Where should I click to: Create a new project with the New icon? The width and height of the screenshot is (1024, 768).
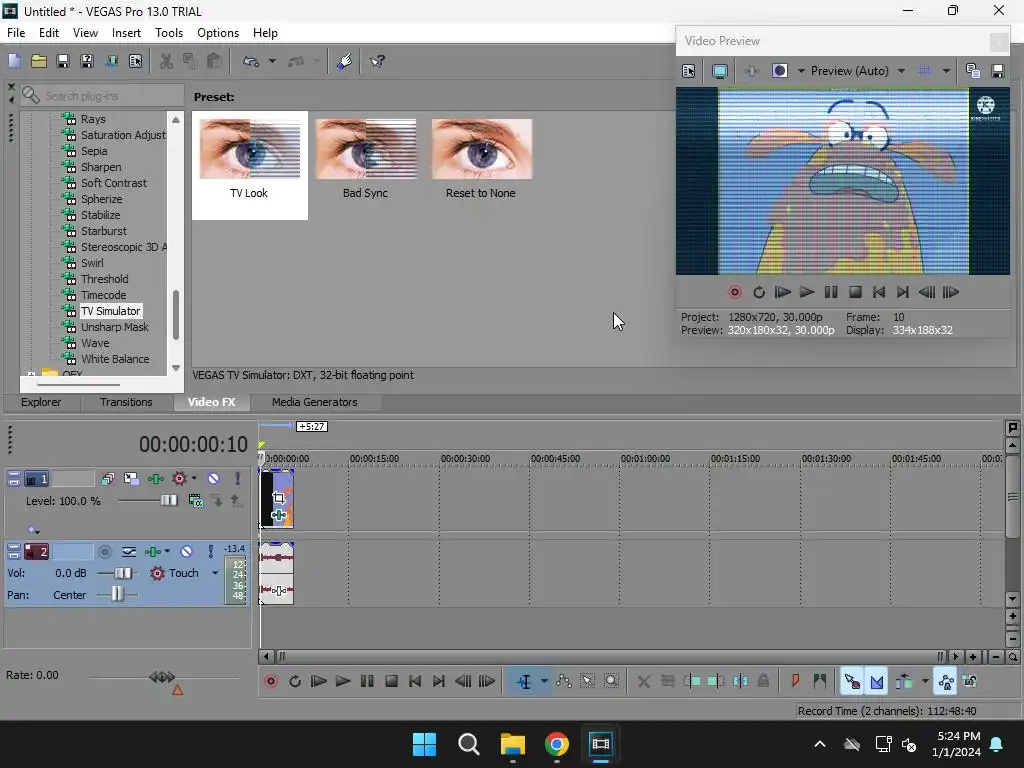click(x=14, y=61)
